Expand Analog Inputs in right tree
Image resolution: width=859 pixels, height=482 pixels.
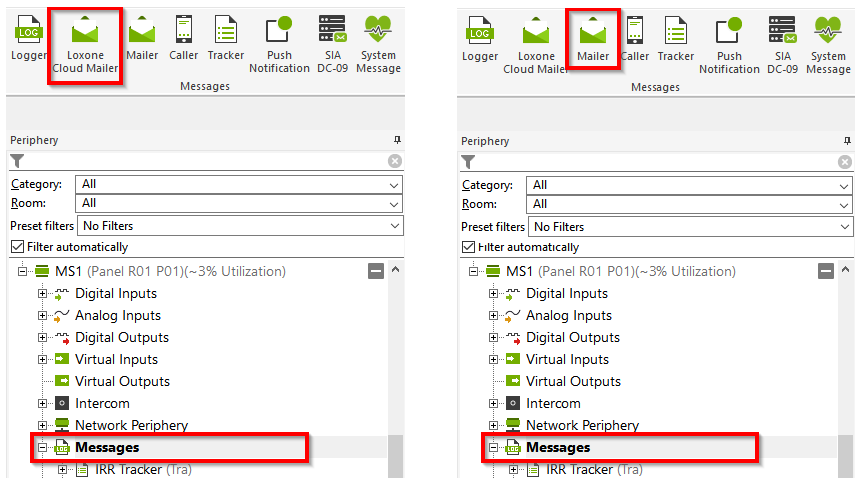tap(493, 315)
